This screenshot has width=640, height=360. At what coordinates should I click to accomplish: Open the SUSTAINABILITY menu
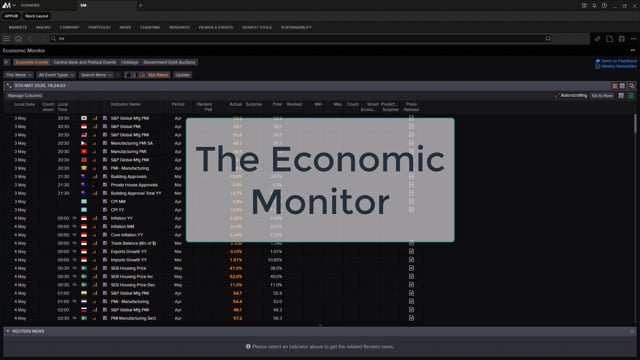pos(296,27)
